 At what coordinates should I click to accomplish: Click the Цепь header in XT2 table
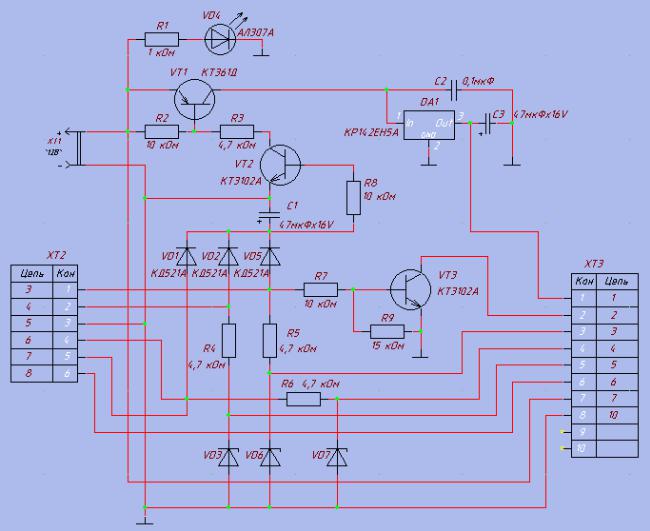click(x=32, y=274)
